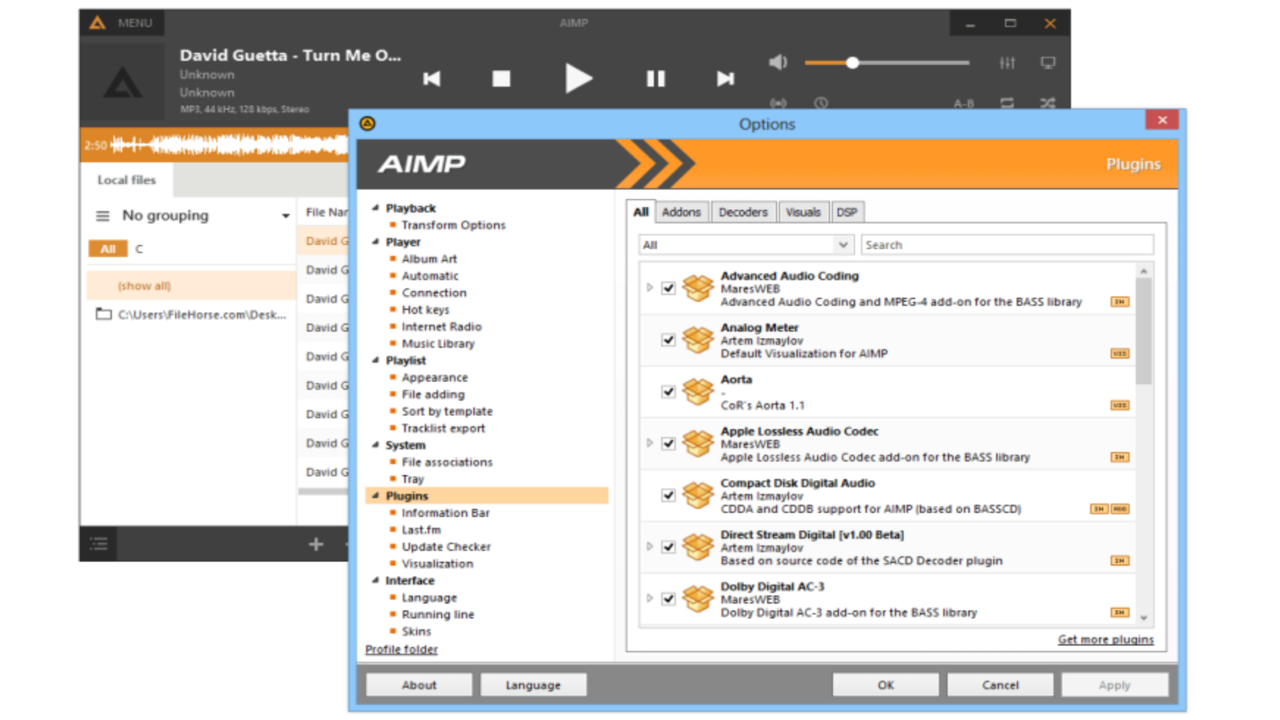The height and width of the screenshot is (720, 1280).
Task: Collapse the Playback tree section
Action: pos(375,207)
